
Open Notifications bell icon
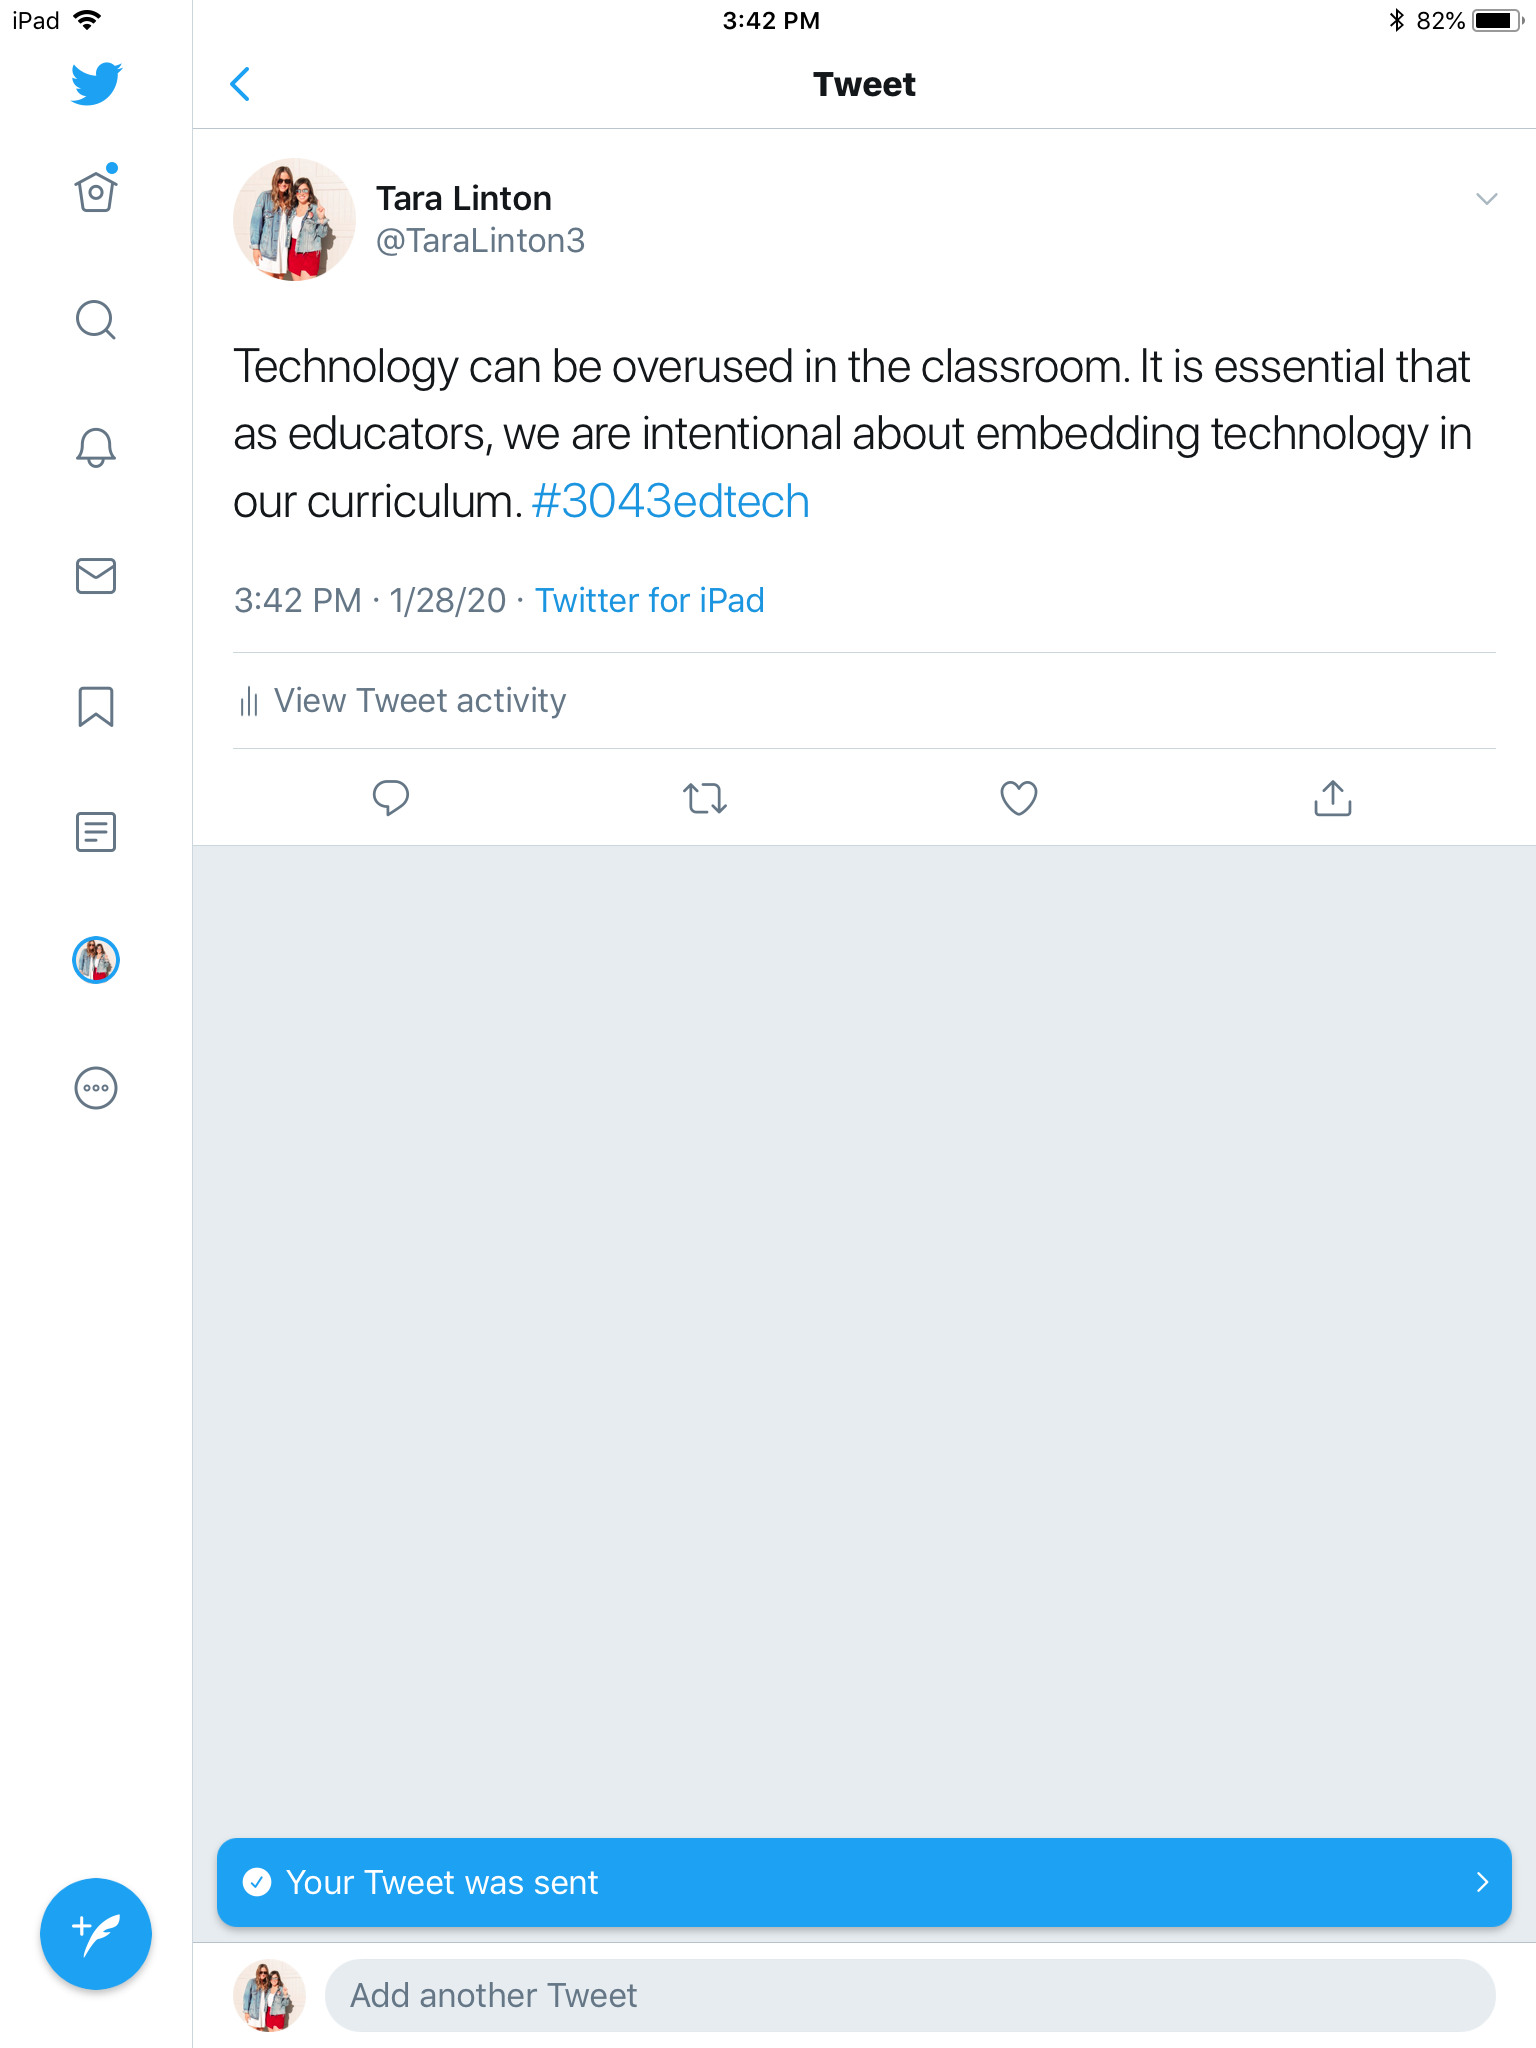point(96,447)
